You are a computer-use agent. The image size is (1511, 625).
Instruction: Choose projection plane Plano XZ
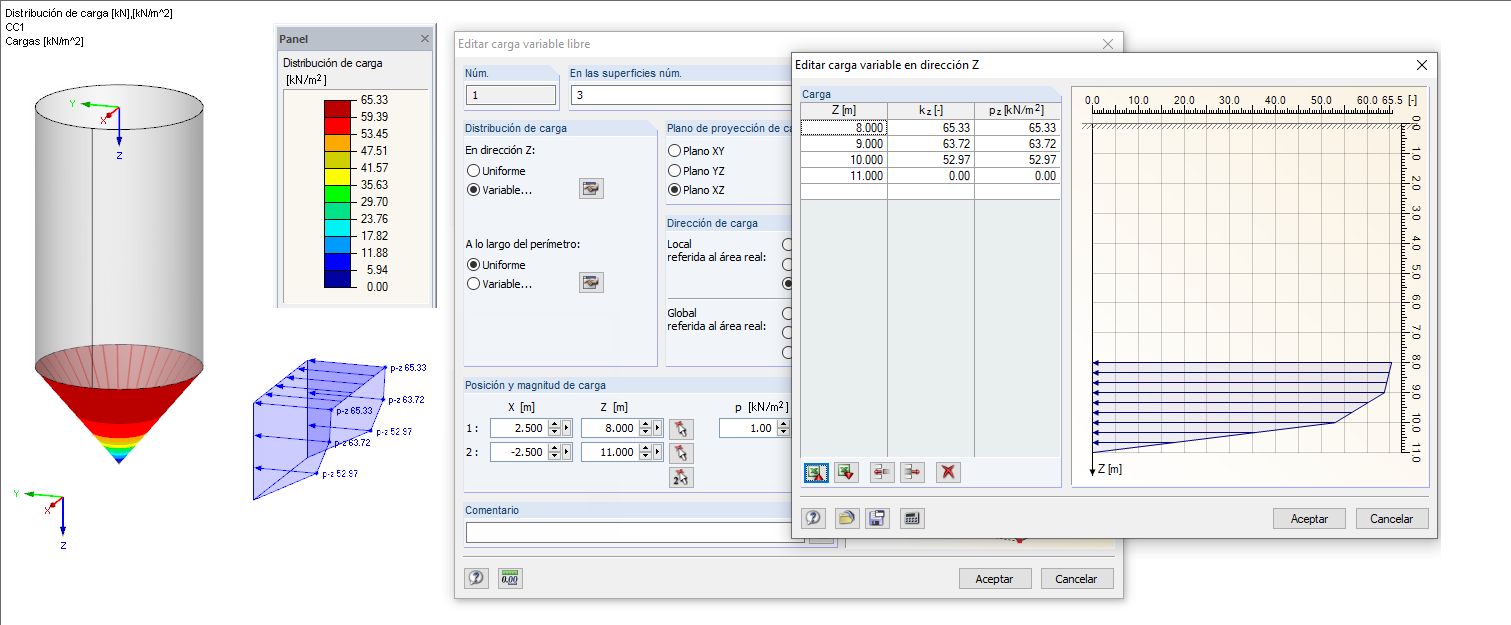pyautogui.click(x=675, y=190)
